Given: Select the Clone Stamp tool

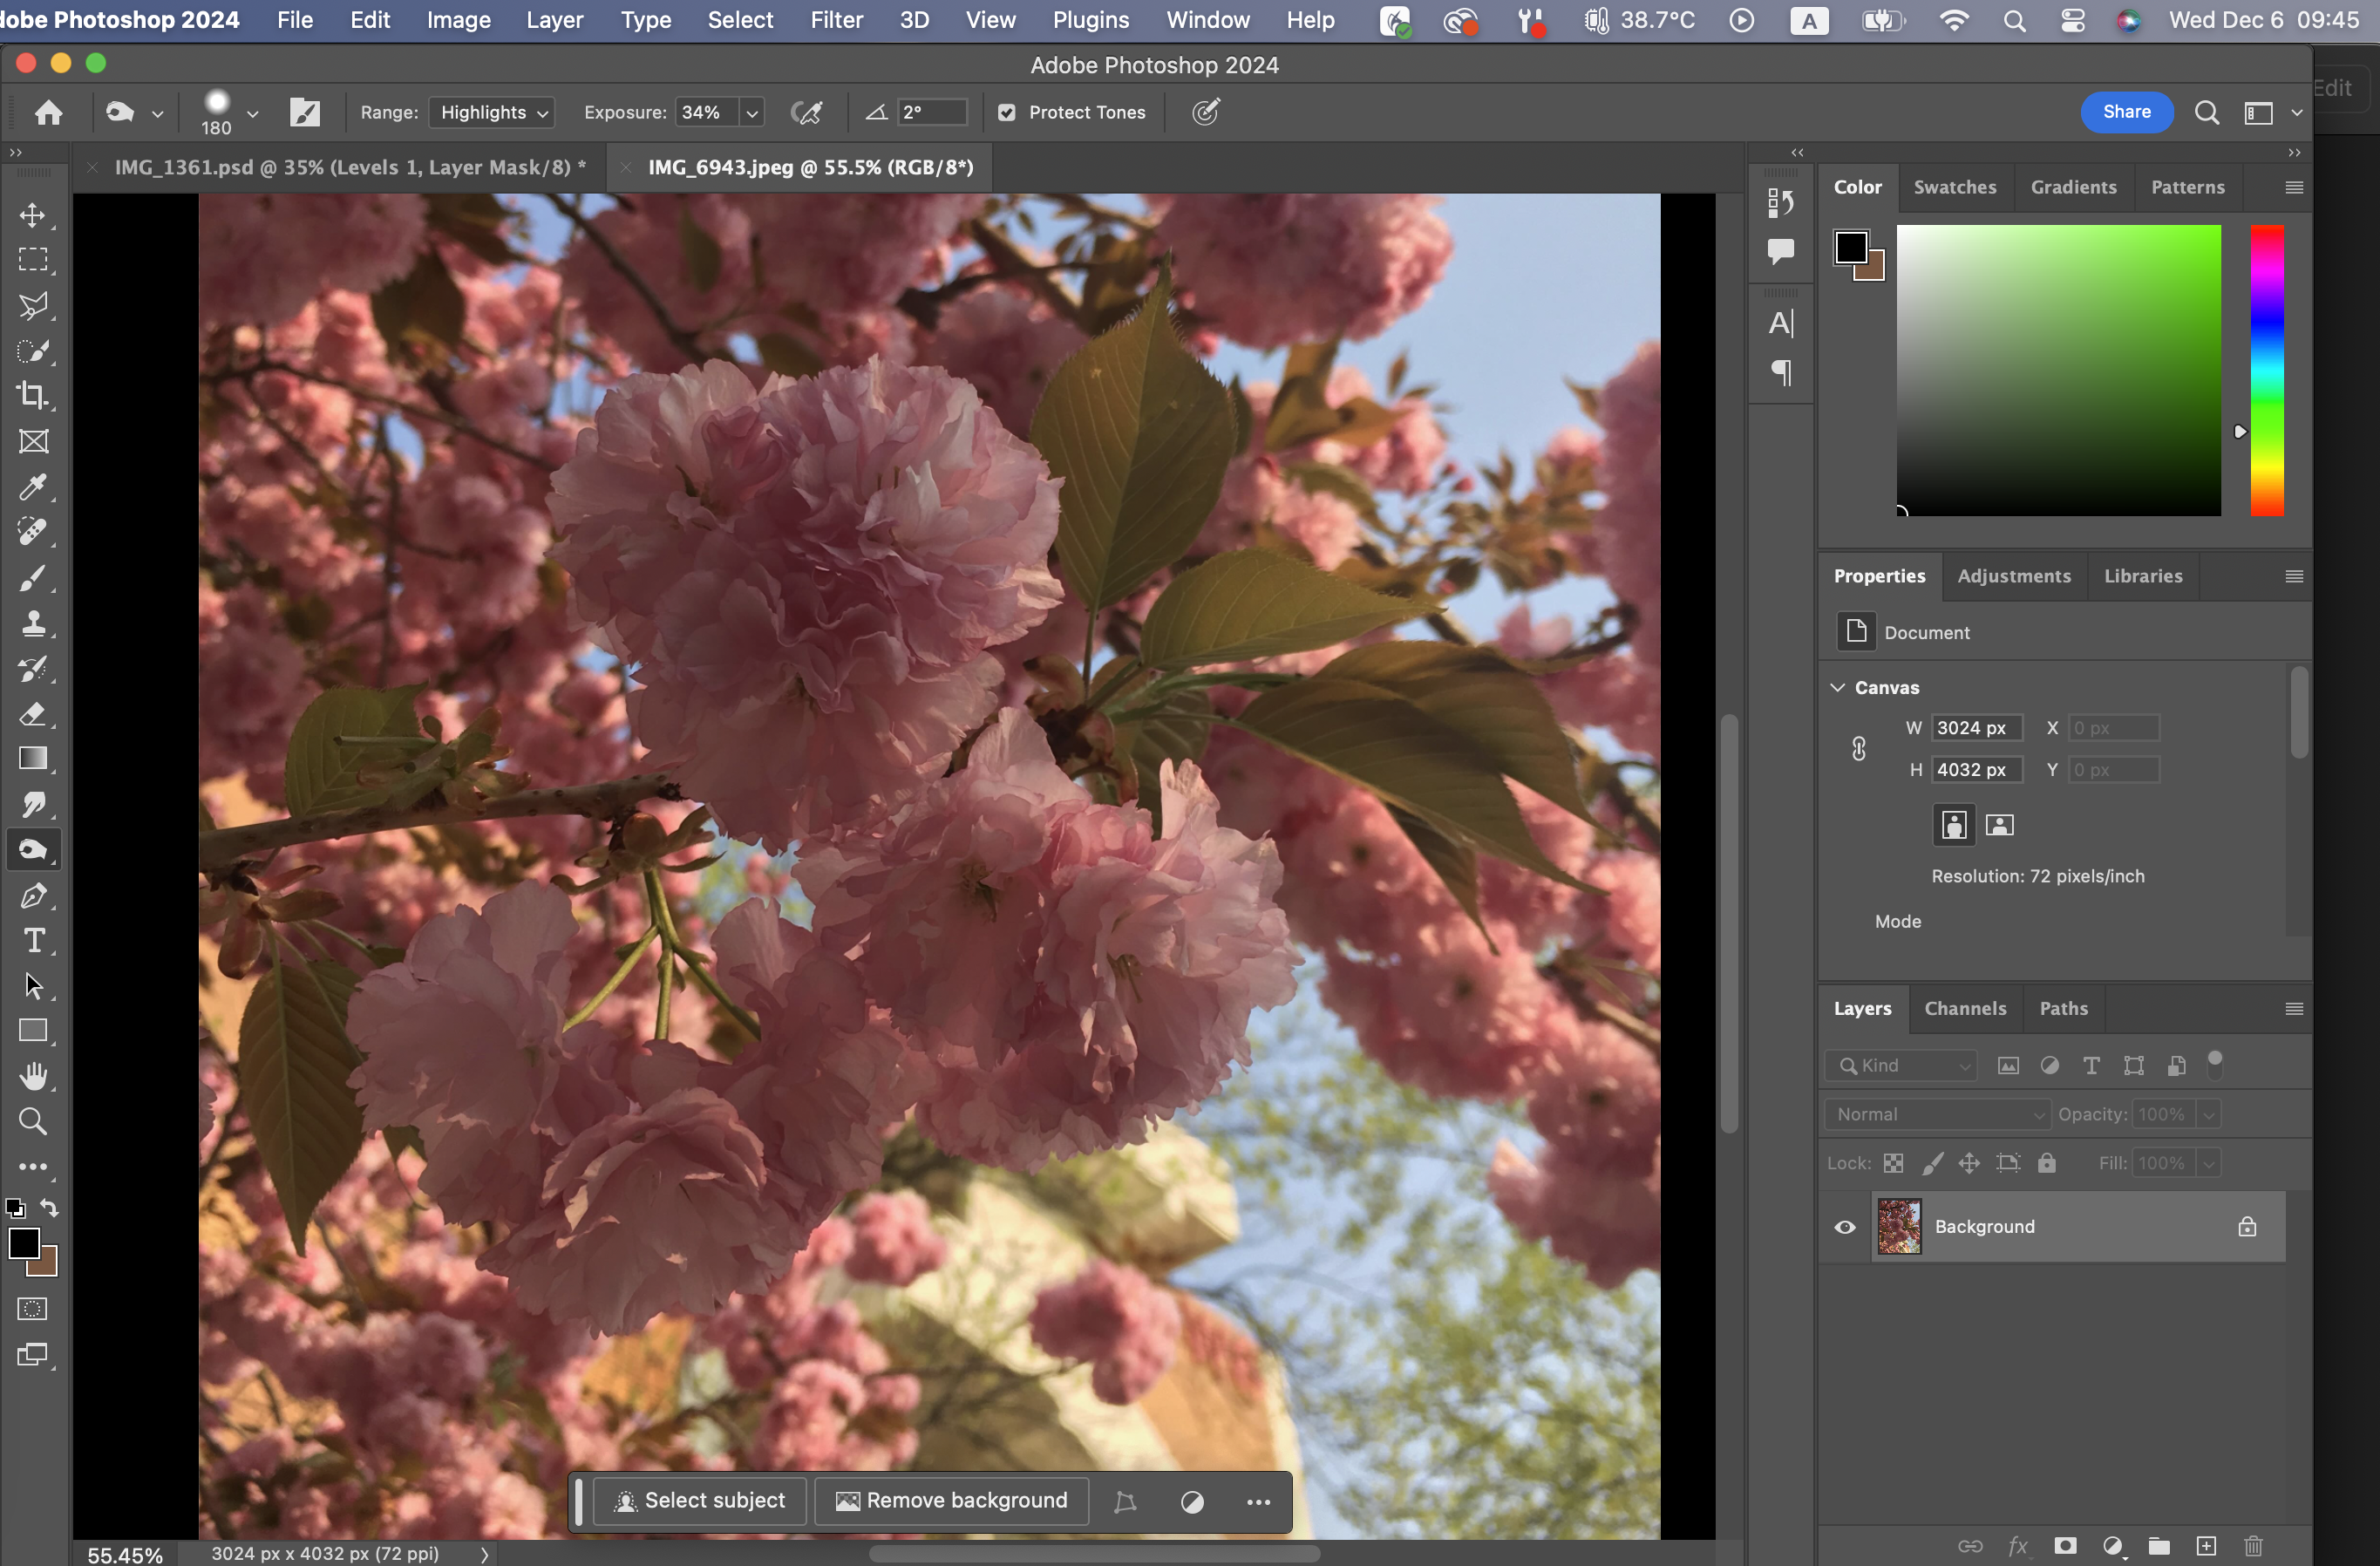Looking at the screenshot, I should click(x=33, y=624).
